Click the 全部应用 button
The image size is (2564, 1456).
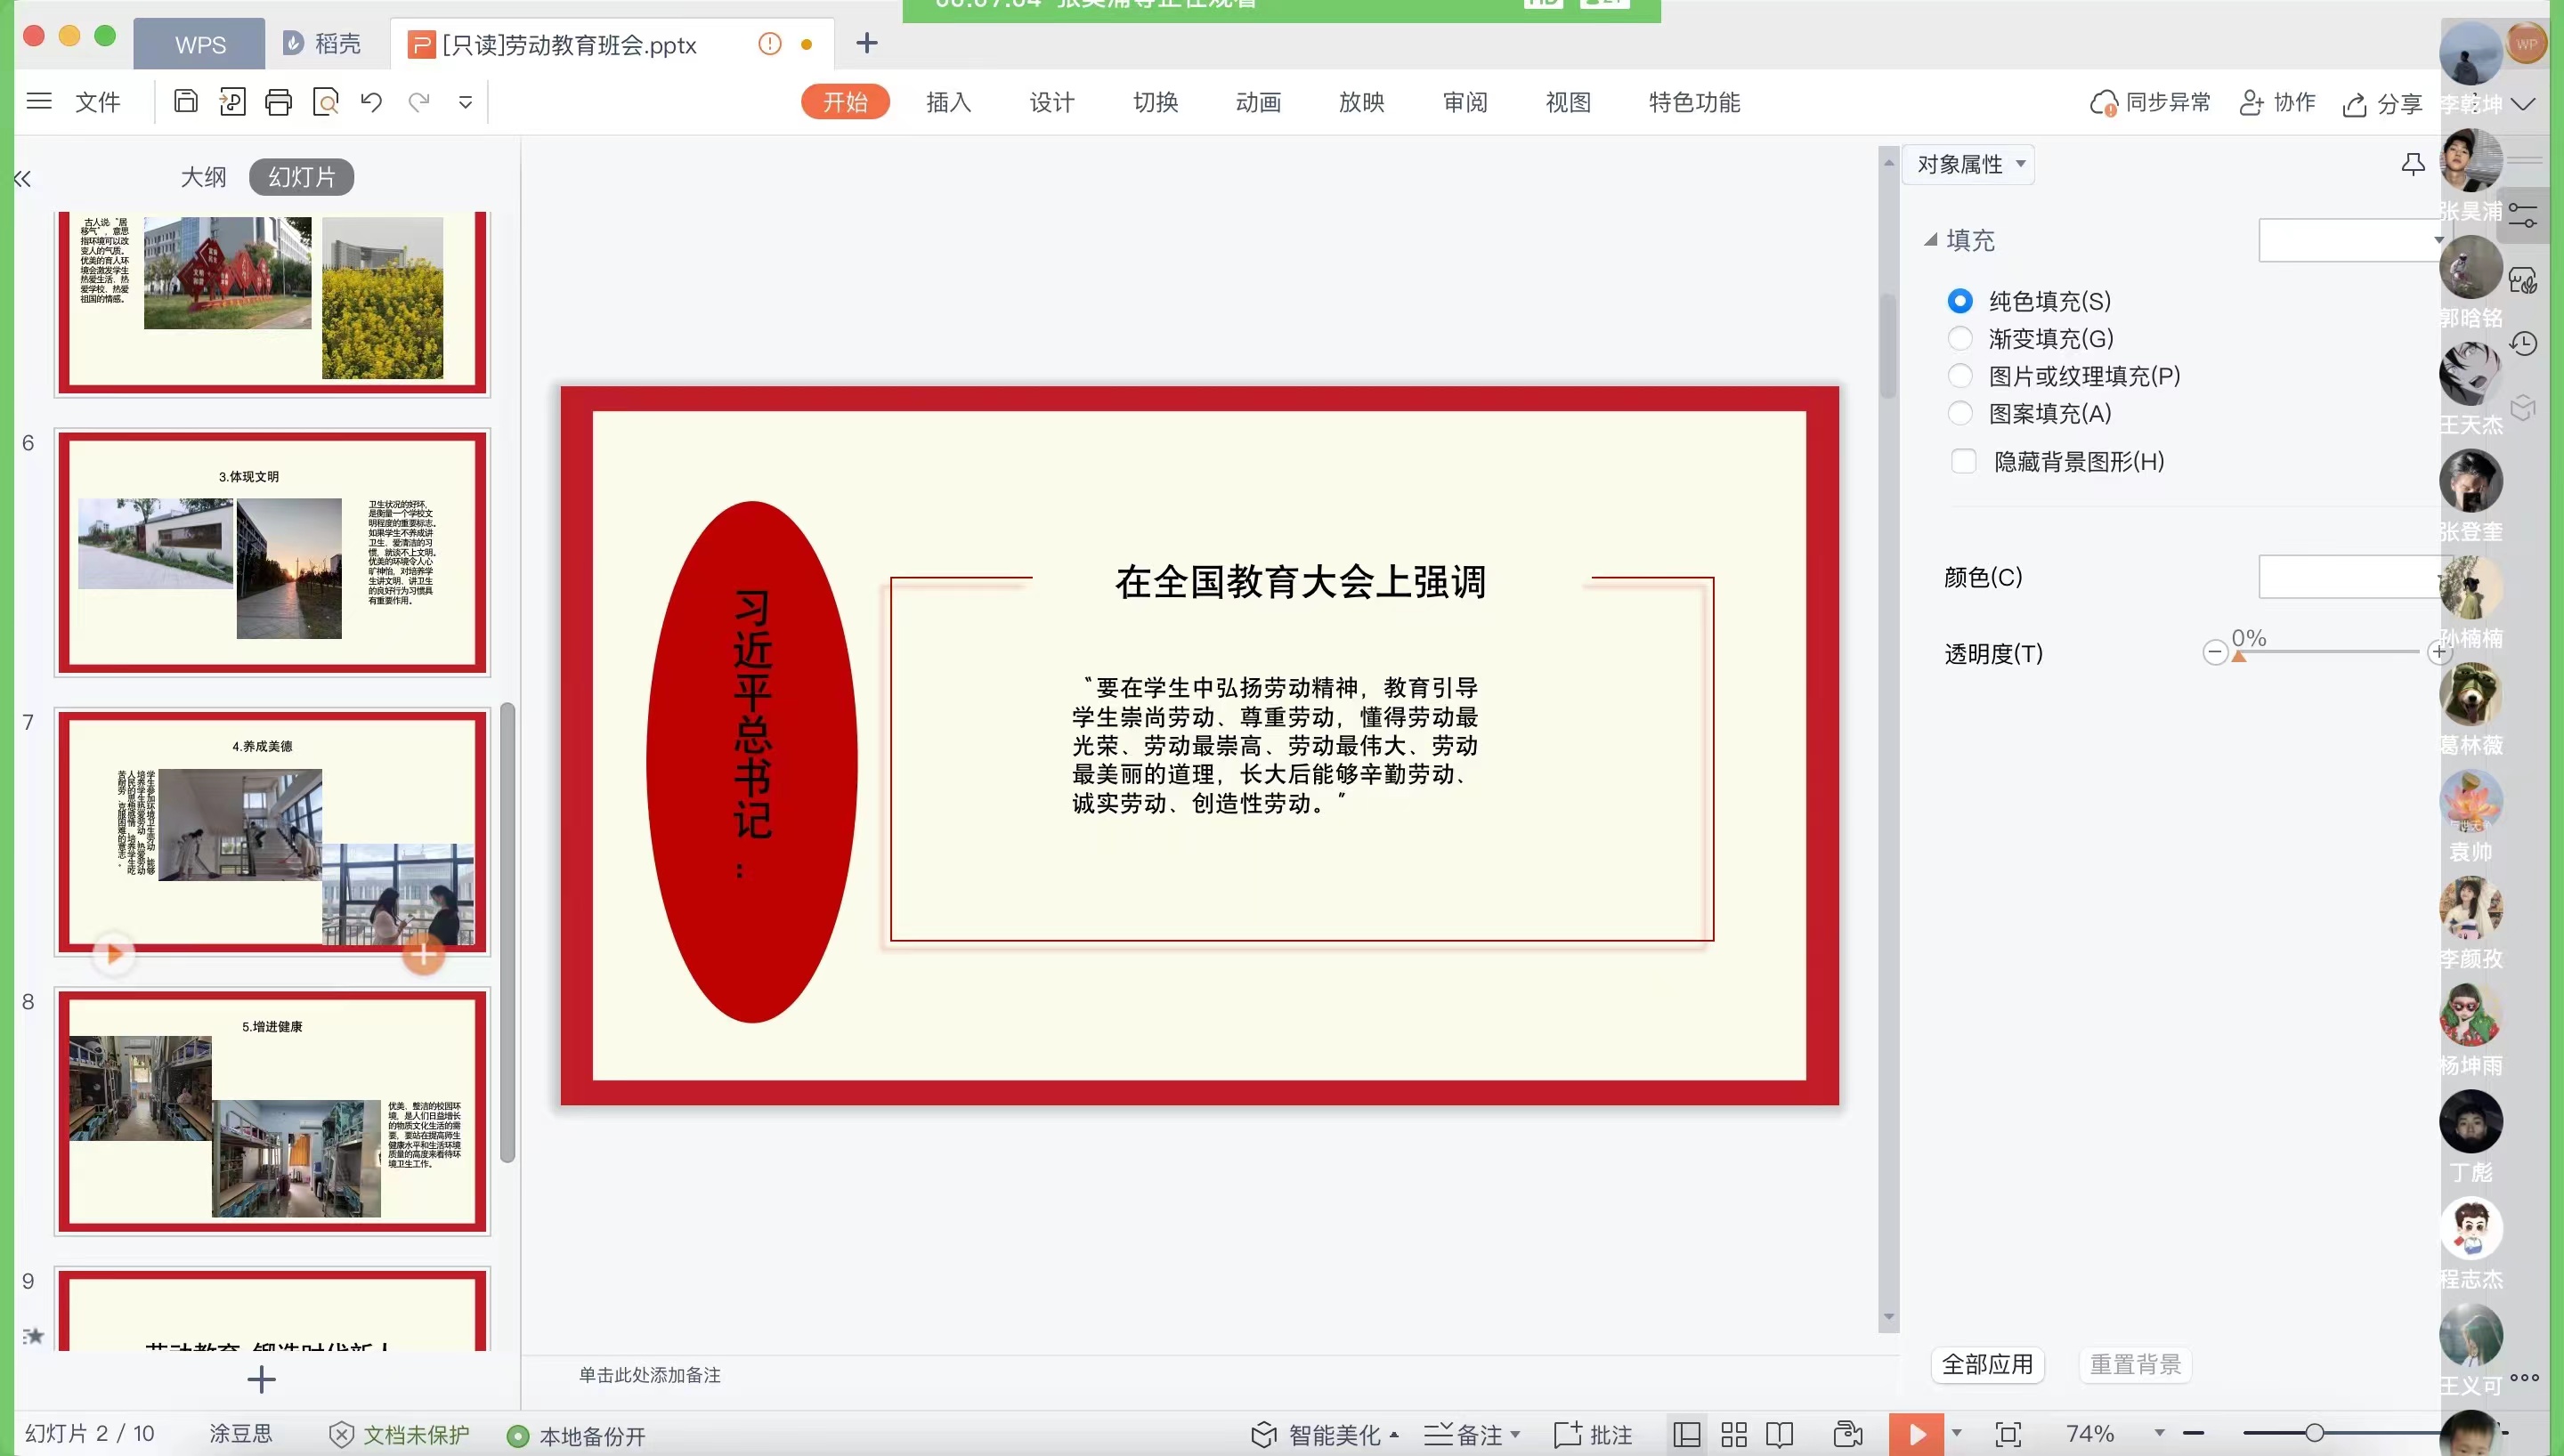click(1986, 1364)
